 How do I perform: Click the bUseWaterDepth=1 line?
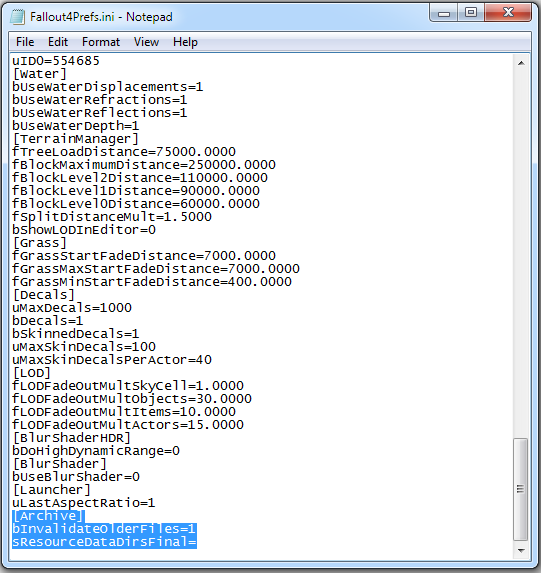pos(75,126)
